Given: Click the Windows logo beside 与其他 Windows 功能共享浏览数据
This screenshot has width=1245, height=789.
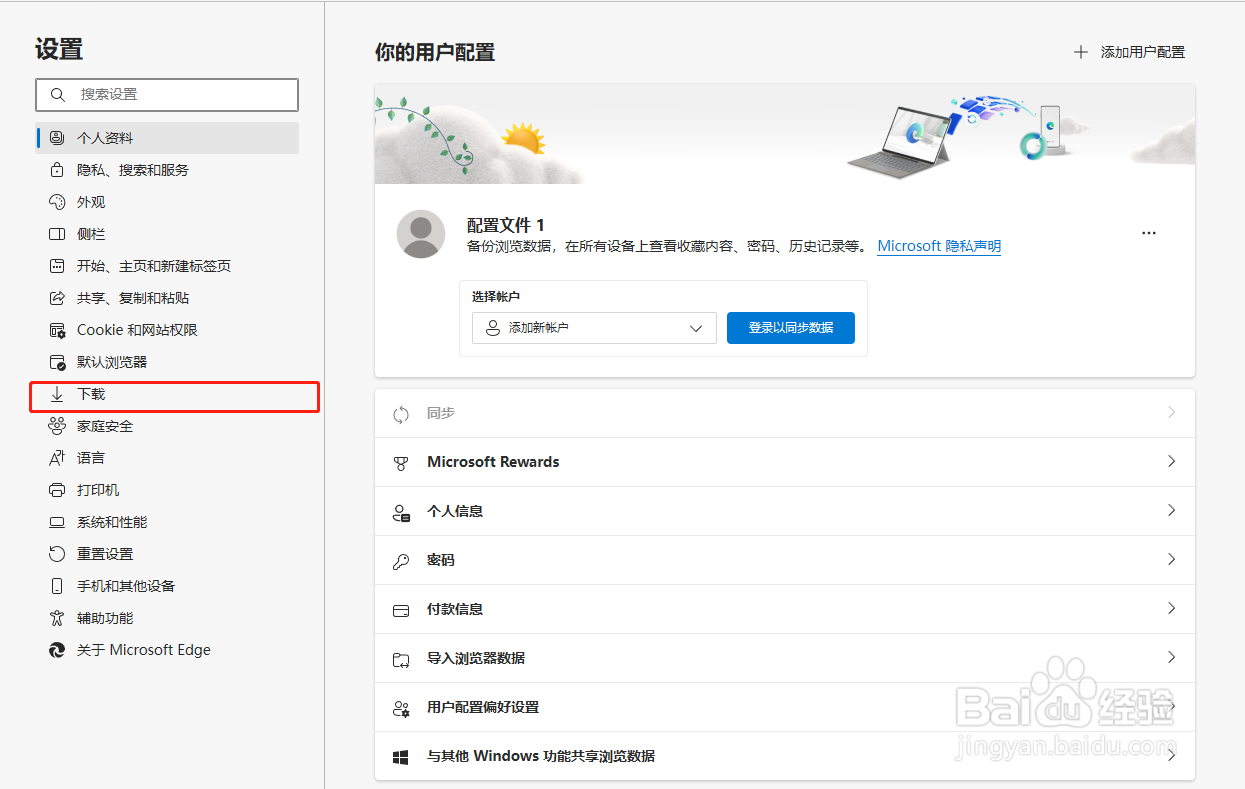Looking at the screenshot, I should (x=401, y=757).
